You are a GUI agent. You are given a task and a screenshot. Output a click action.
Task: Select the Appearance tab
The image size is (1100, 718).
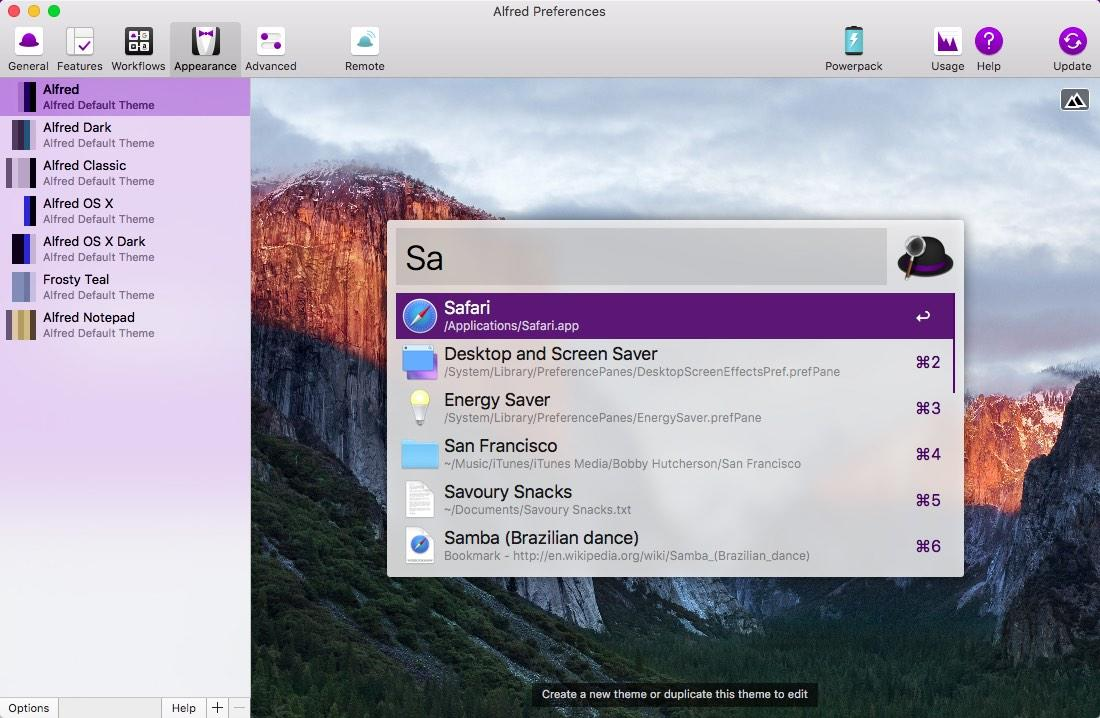pyautogui.click(x=206, y=49)
